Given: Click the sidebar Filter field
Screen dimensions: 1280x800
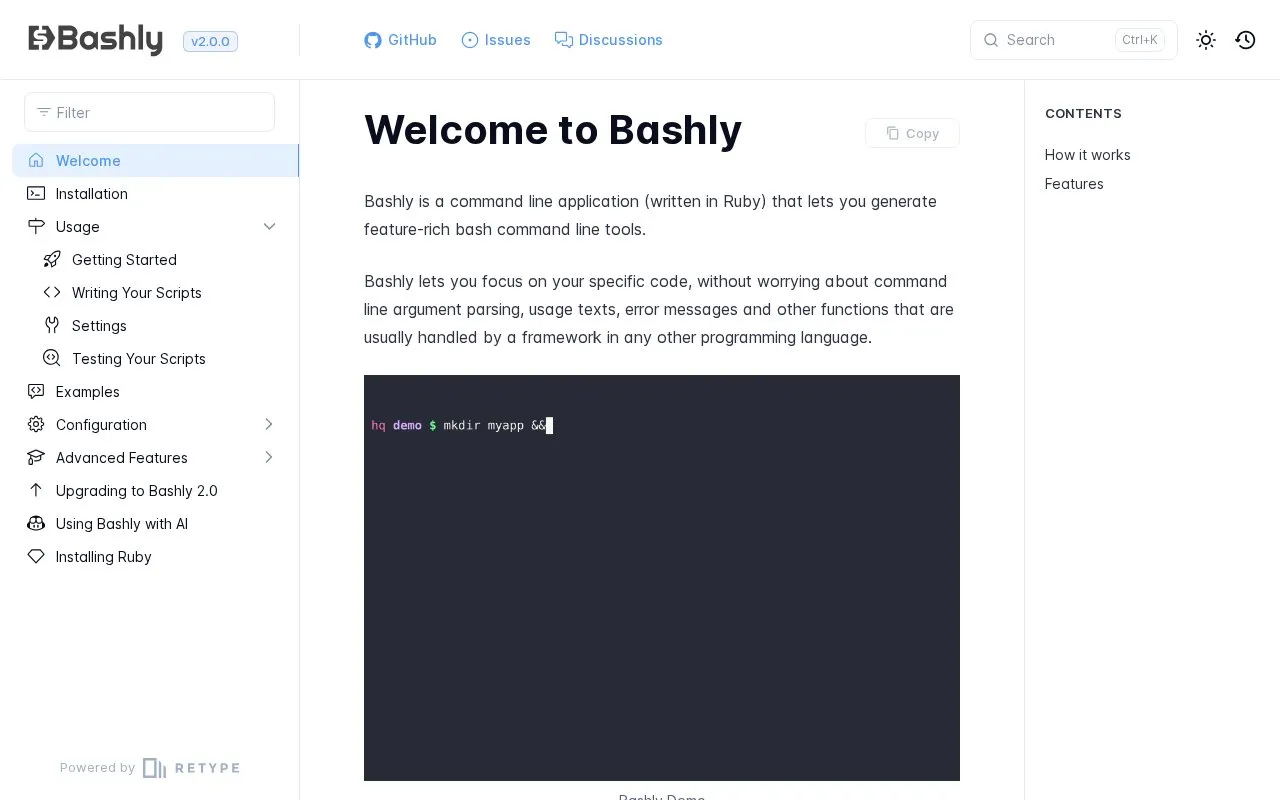Looking at the screenshot, I should 149,112.
